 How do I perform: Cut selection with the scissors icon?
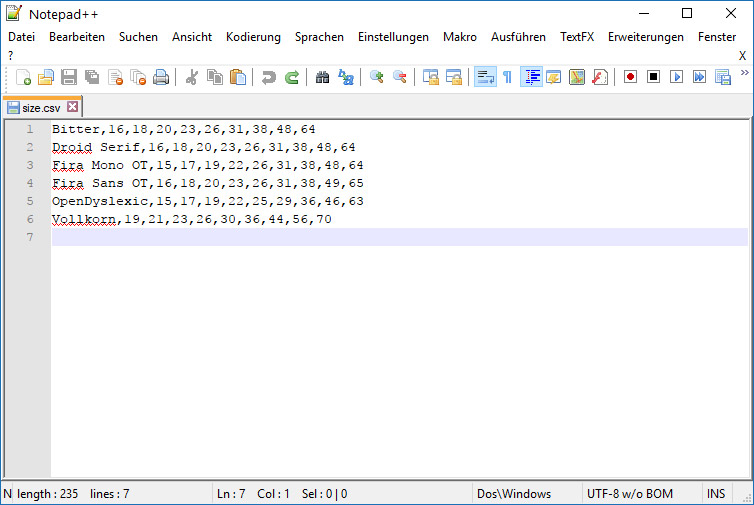[x=192, y=77]
